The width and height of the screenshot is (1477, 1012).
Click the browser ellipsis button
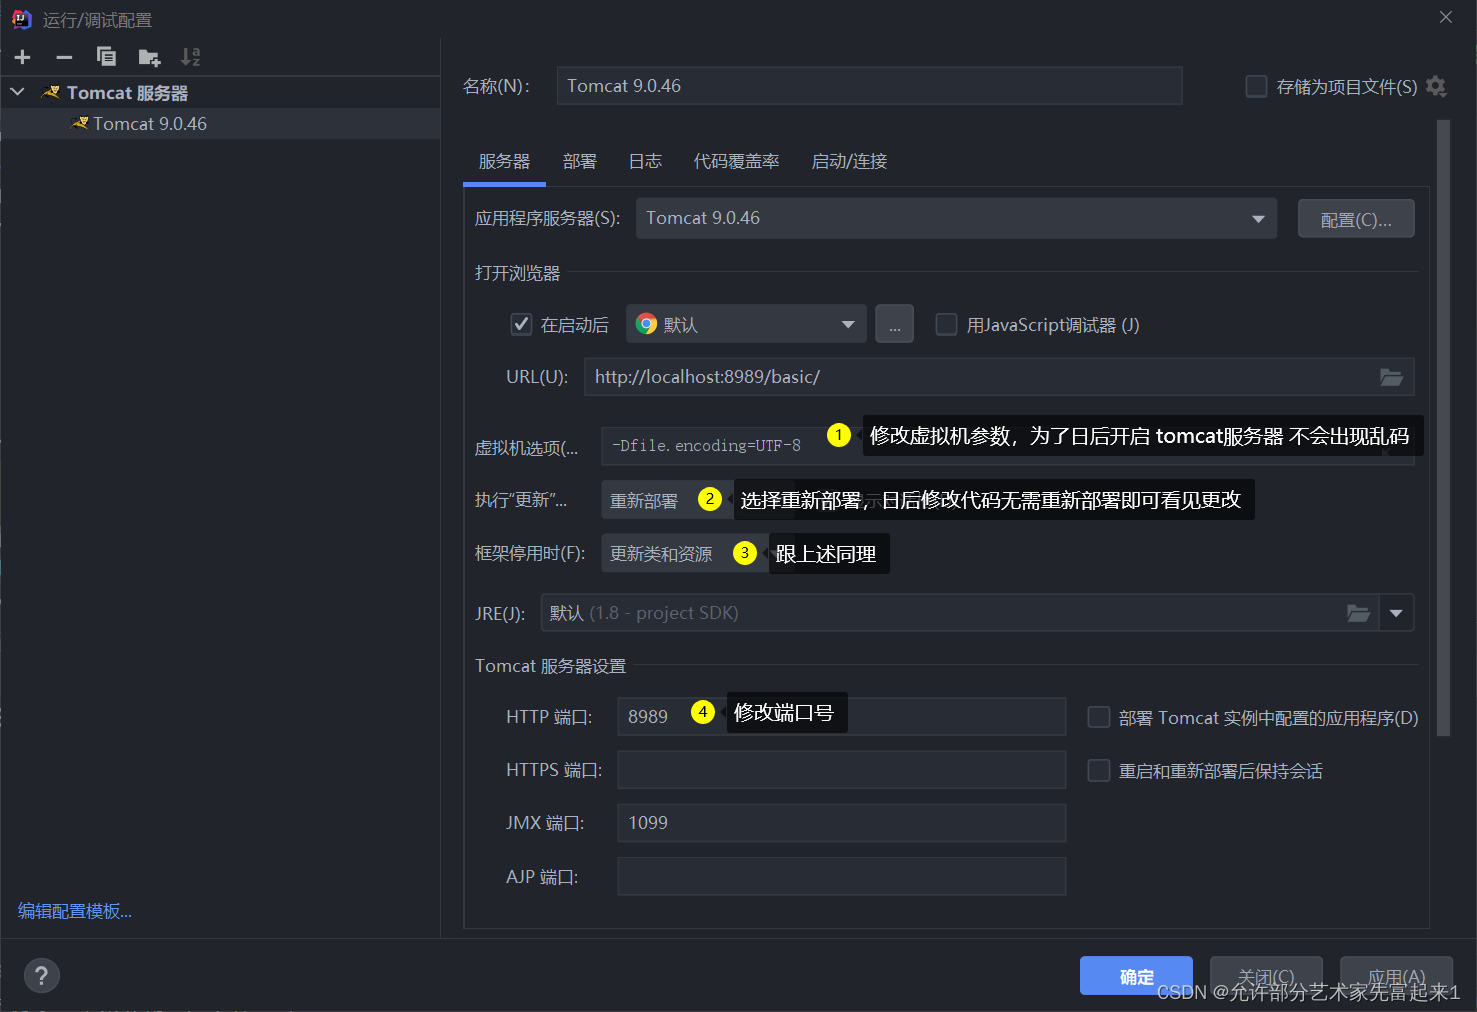[894, 324]
